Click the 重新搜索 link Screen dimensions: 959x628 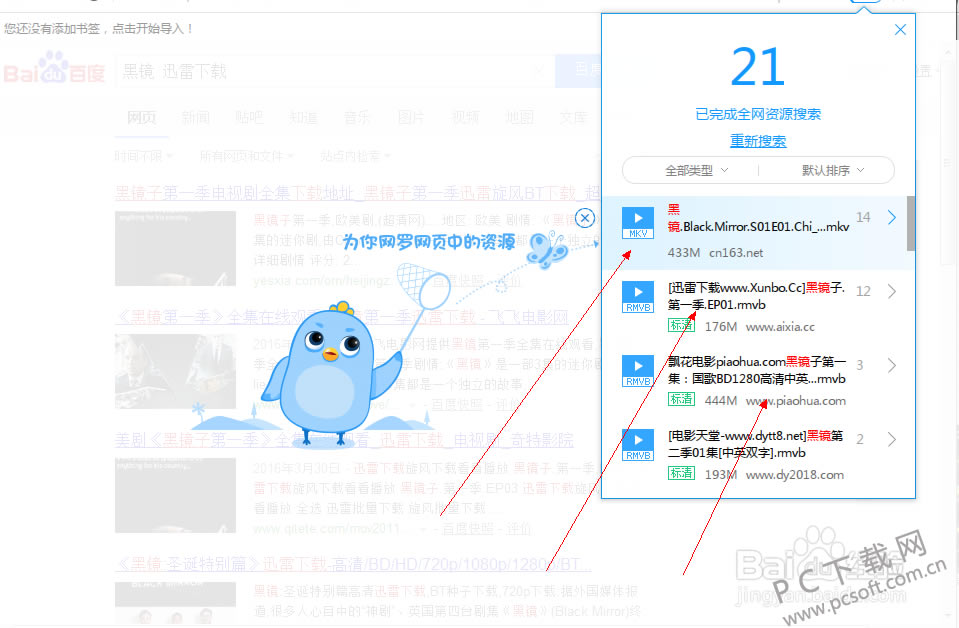tap(758, 141)
